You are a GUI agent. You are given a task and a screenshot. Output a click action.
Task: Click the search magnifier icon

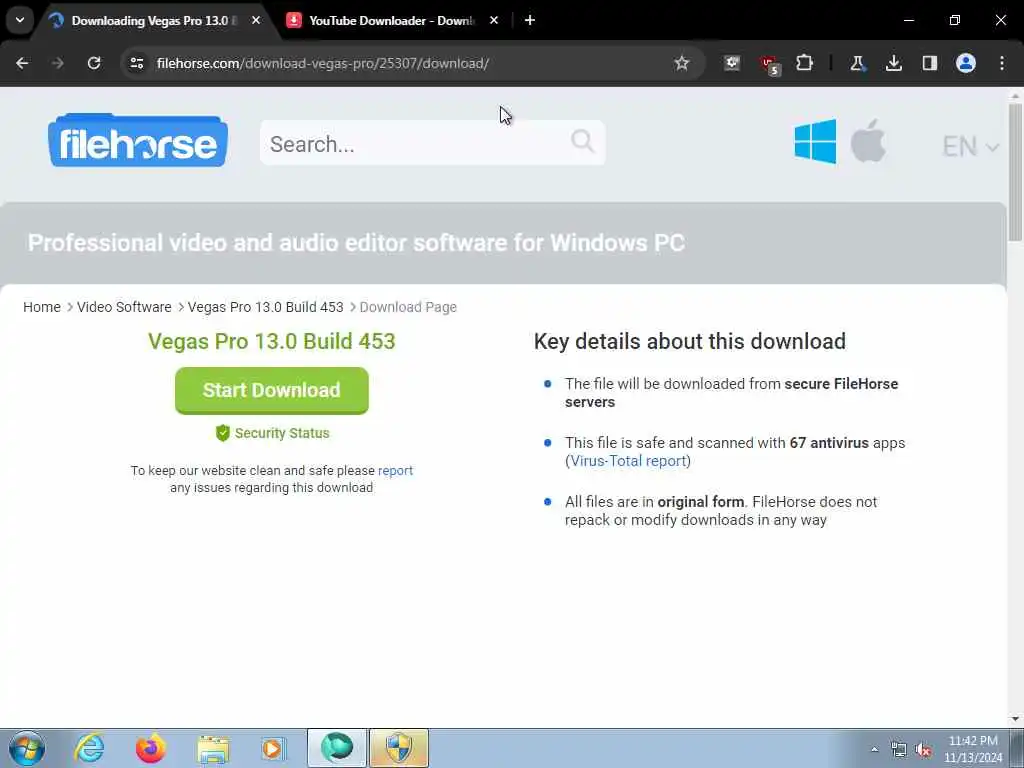[x=582, y=140]
